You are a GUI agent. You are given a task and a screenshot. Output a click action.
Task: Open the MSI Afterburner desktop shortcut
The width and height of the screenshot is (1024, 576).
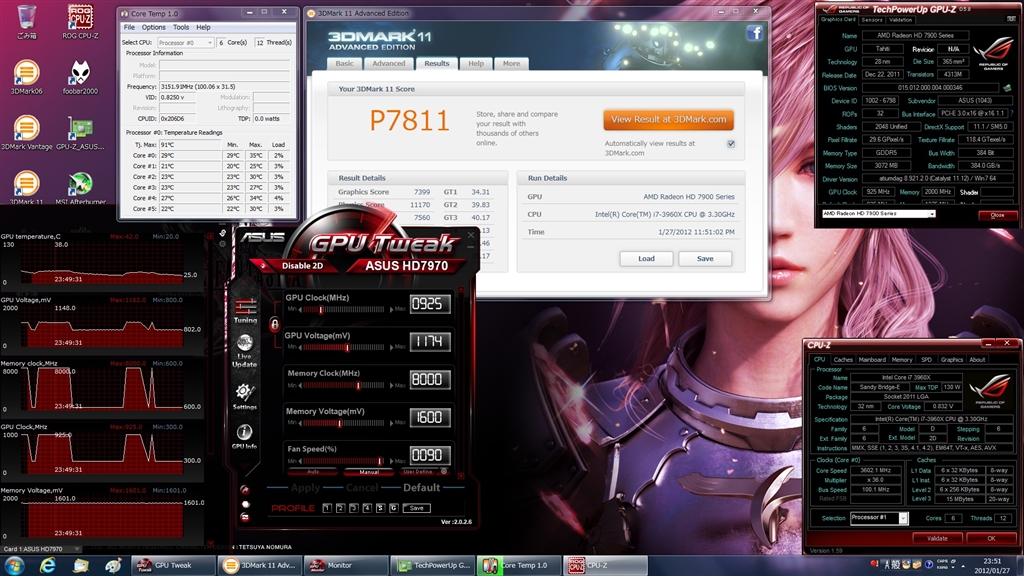[x=80, y=188]
